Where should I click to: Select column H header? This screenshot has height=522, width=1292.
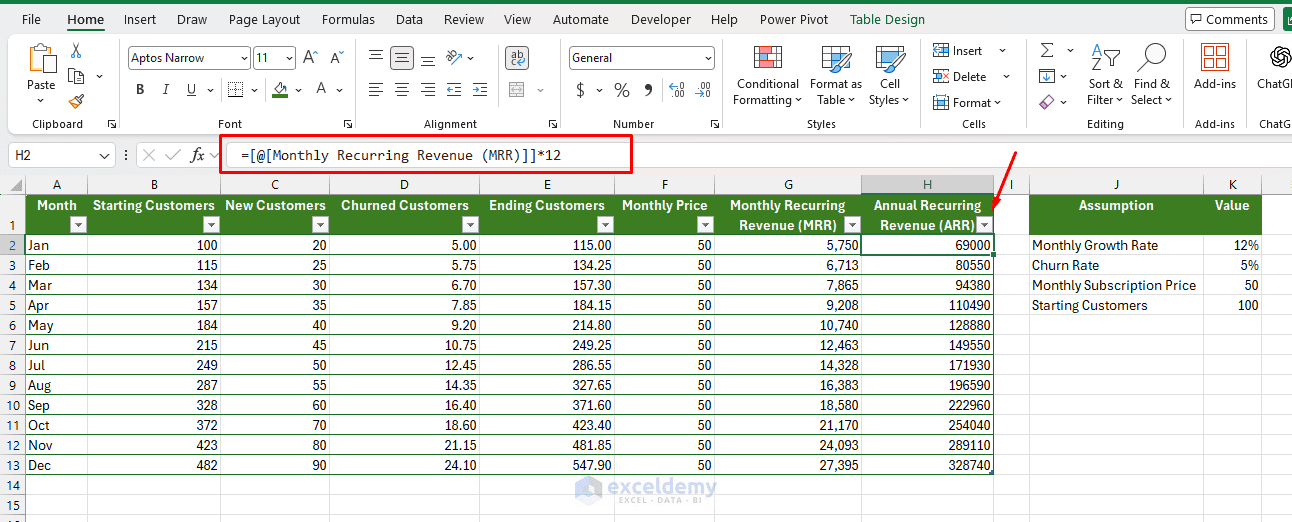[x=927, y=184]
